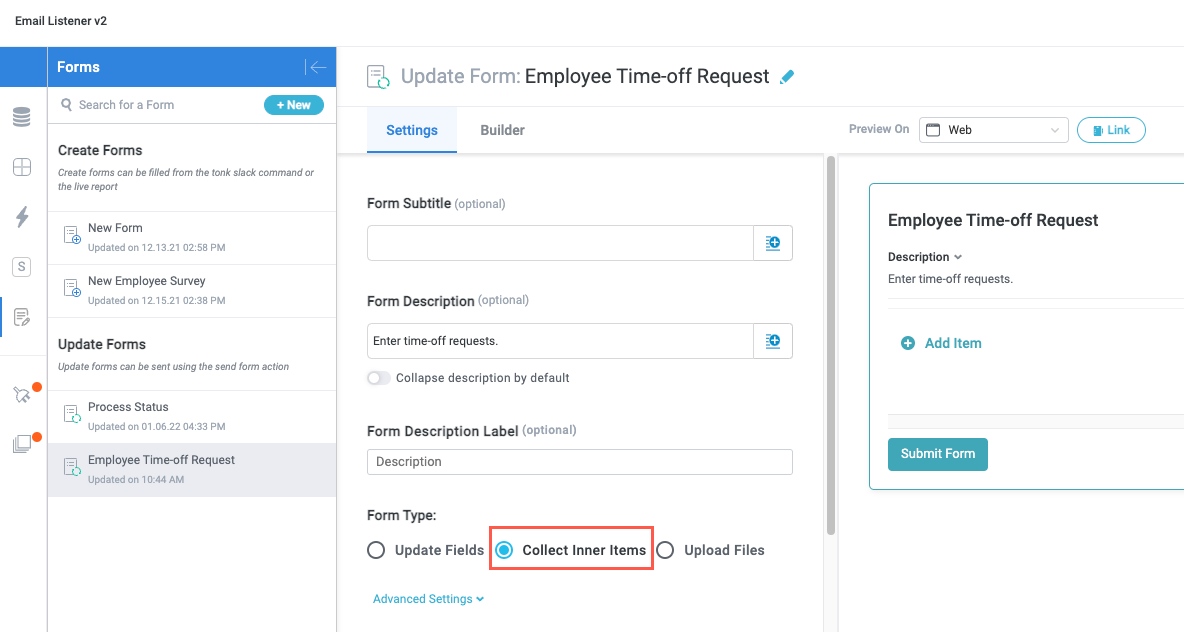Viewport: 1184px width, 632px height.
Task: Click insert-field icon next to Form Description
Action: pyautogui.click(x=772, y=341)
